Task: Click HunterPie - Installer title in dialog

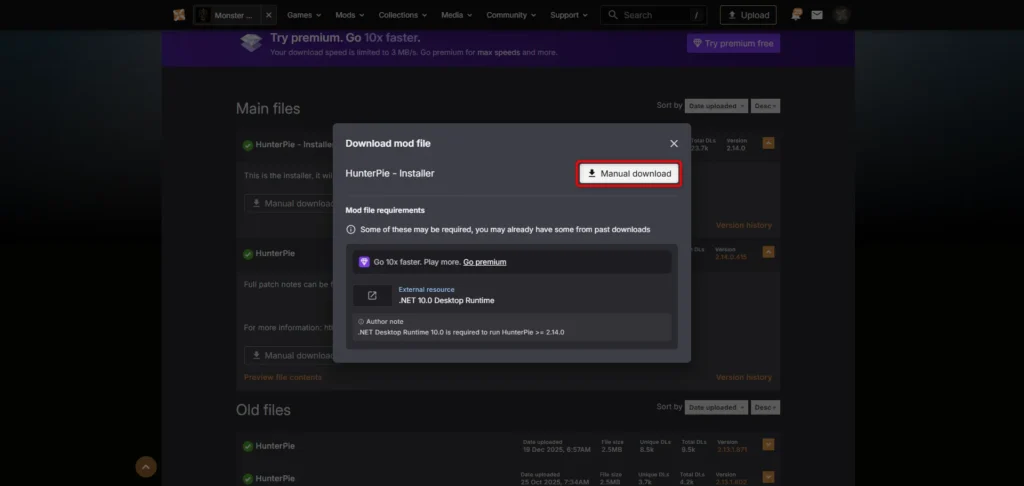Action: point(390,174)
